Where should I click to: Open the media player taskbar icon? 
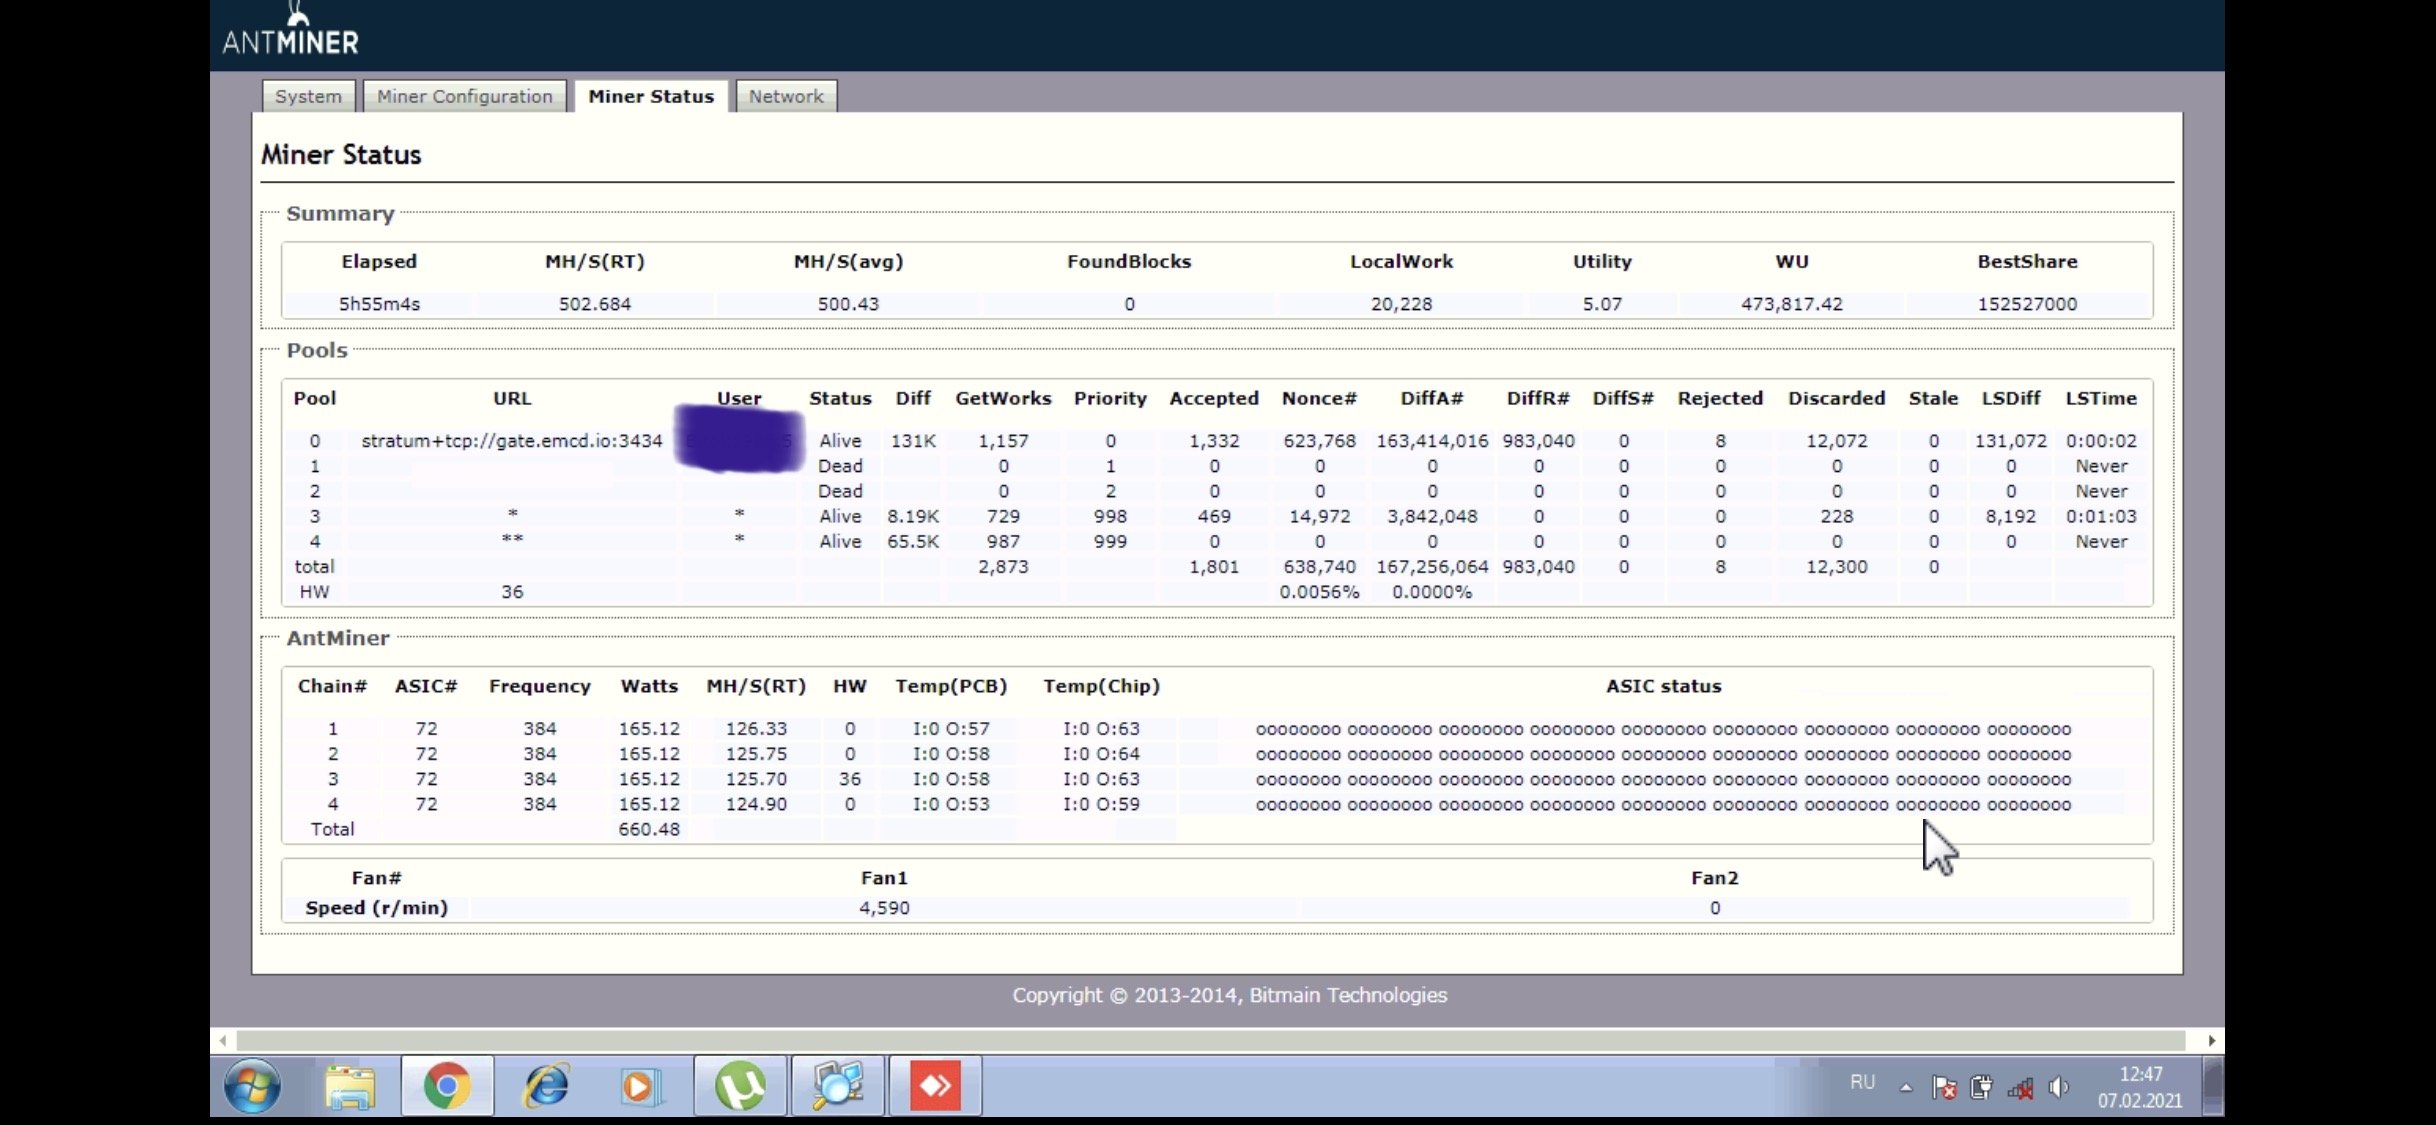tap(640, 1086)
